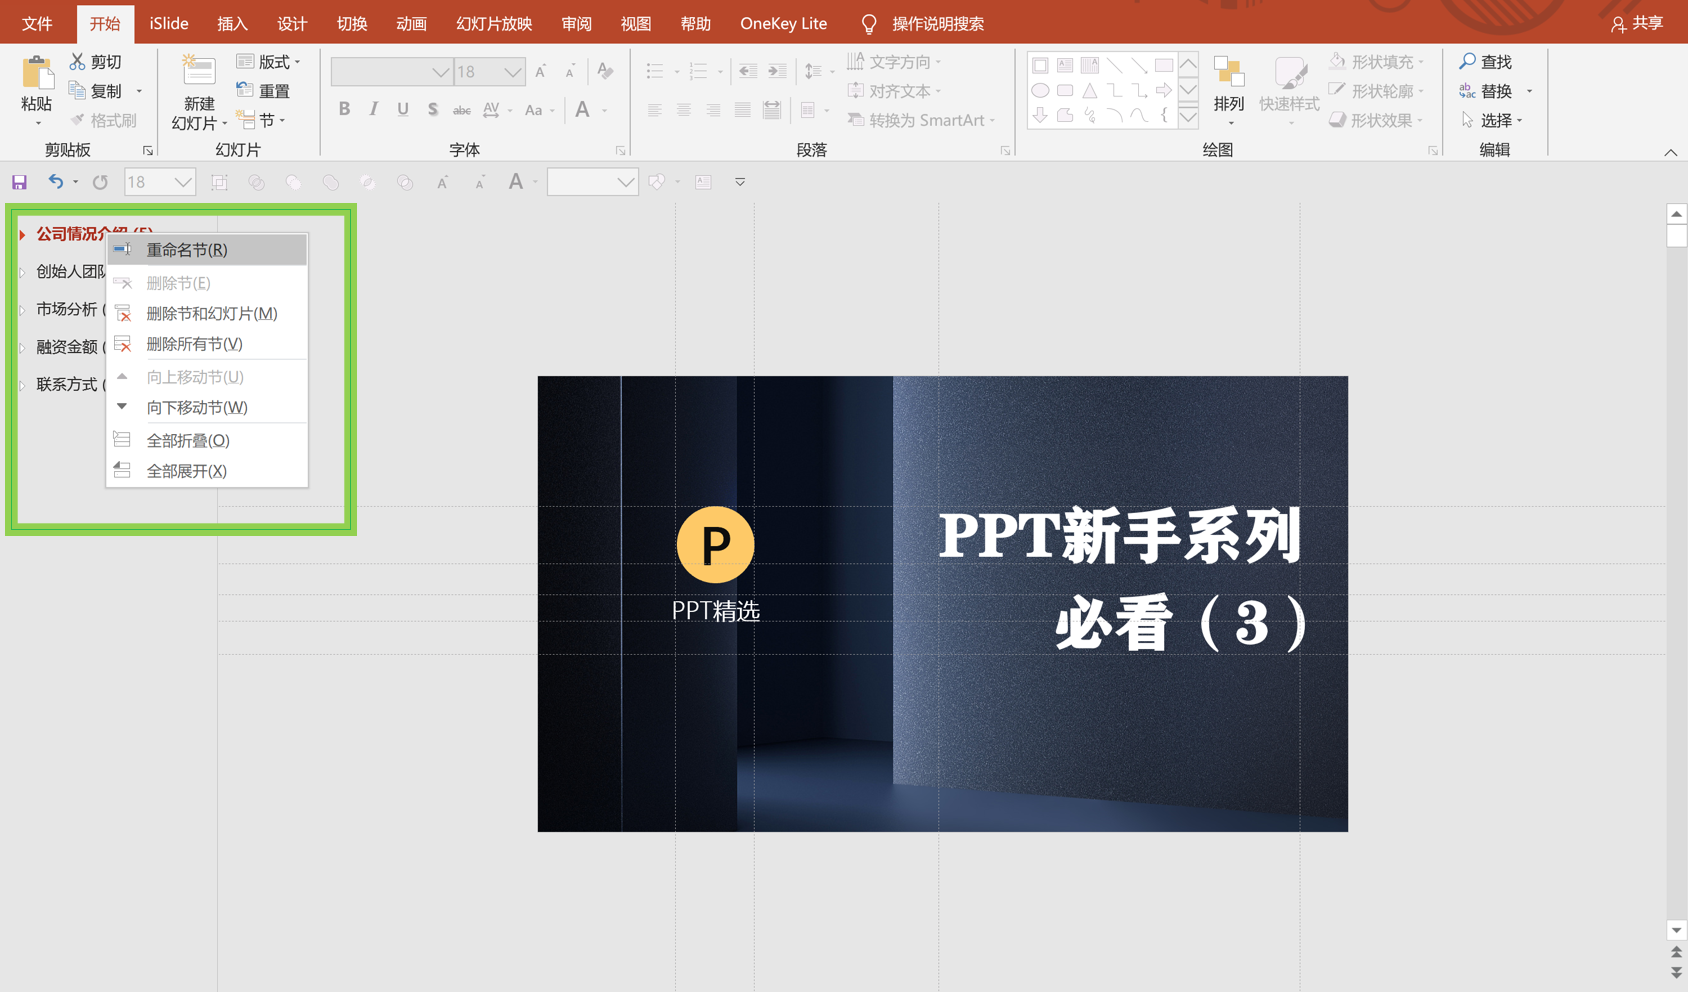This screenshot has width=1688, height=992.
Task: Click the Find magnifier icon
Action: click(x=1467, y=62)
